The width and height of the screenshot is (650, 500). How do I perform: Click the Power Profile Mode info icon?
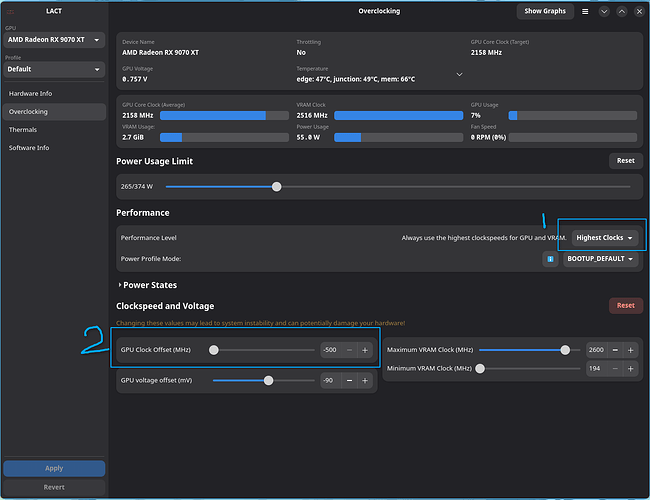click(x=550, y=259)
